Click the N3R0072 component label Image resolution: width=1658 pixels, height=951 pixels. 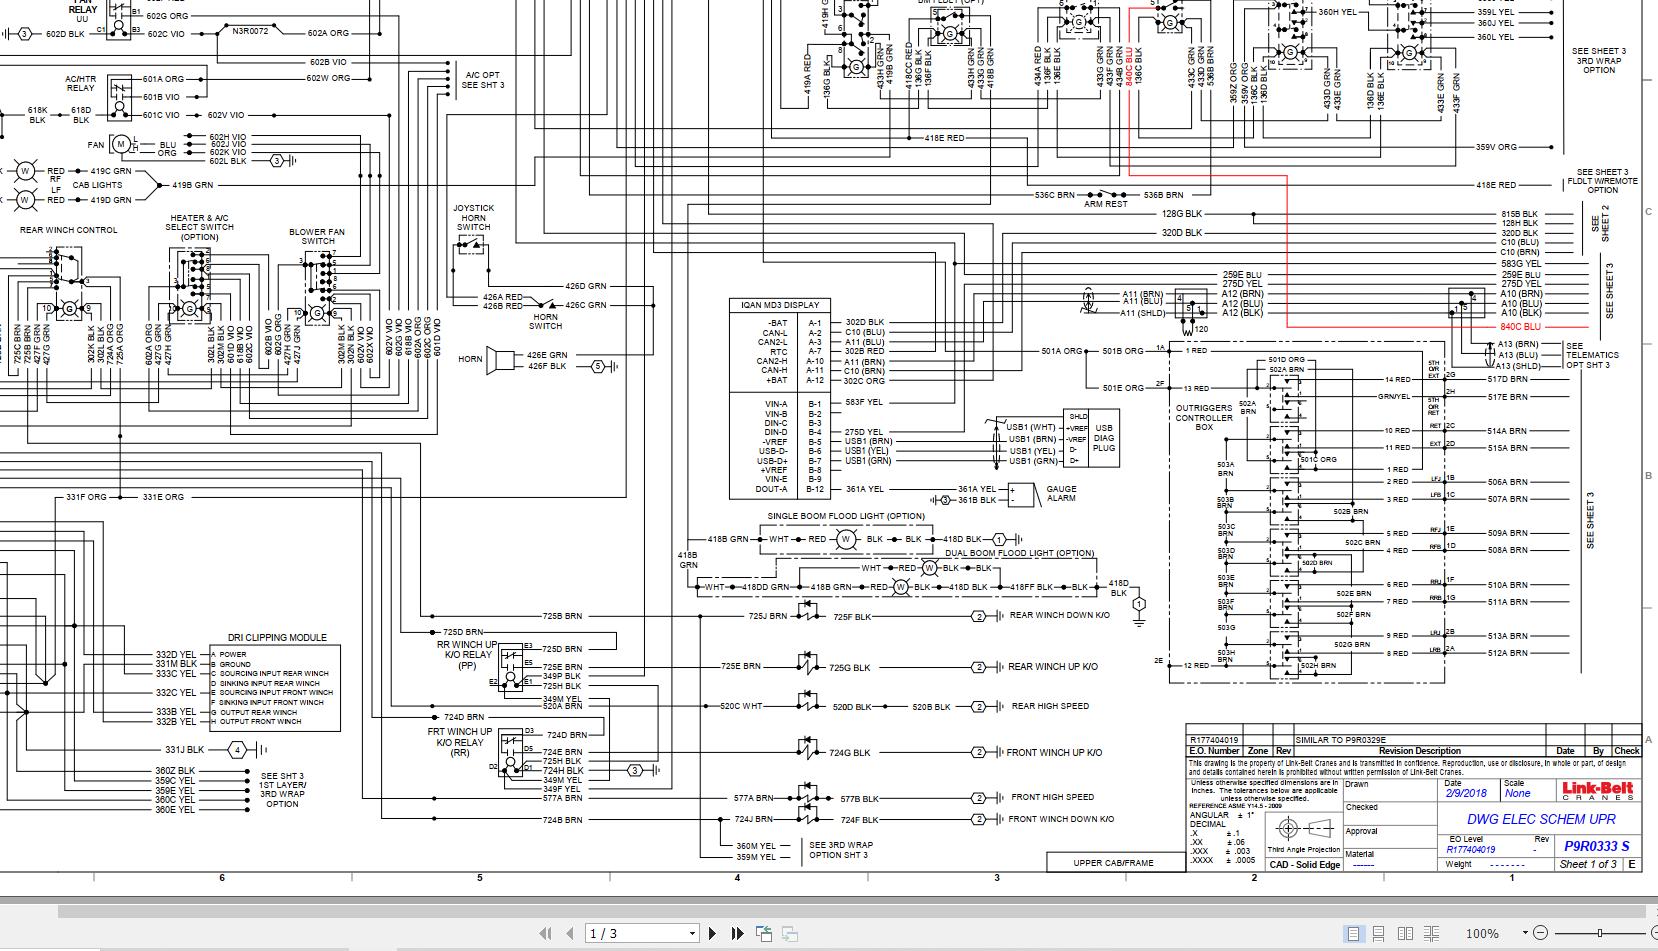[250, 31]
